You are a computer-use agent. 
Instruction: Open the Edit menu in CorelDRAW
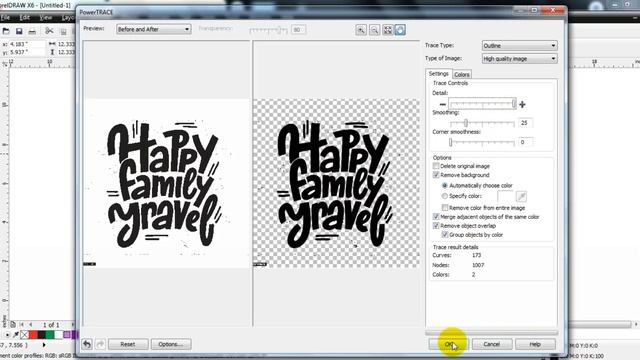point(24,18)
